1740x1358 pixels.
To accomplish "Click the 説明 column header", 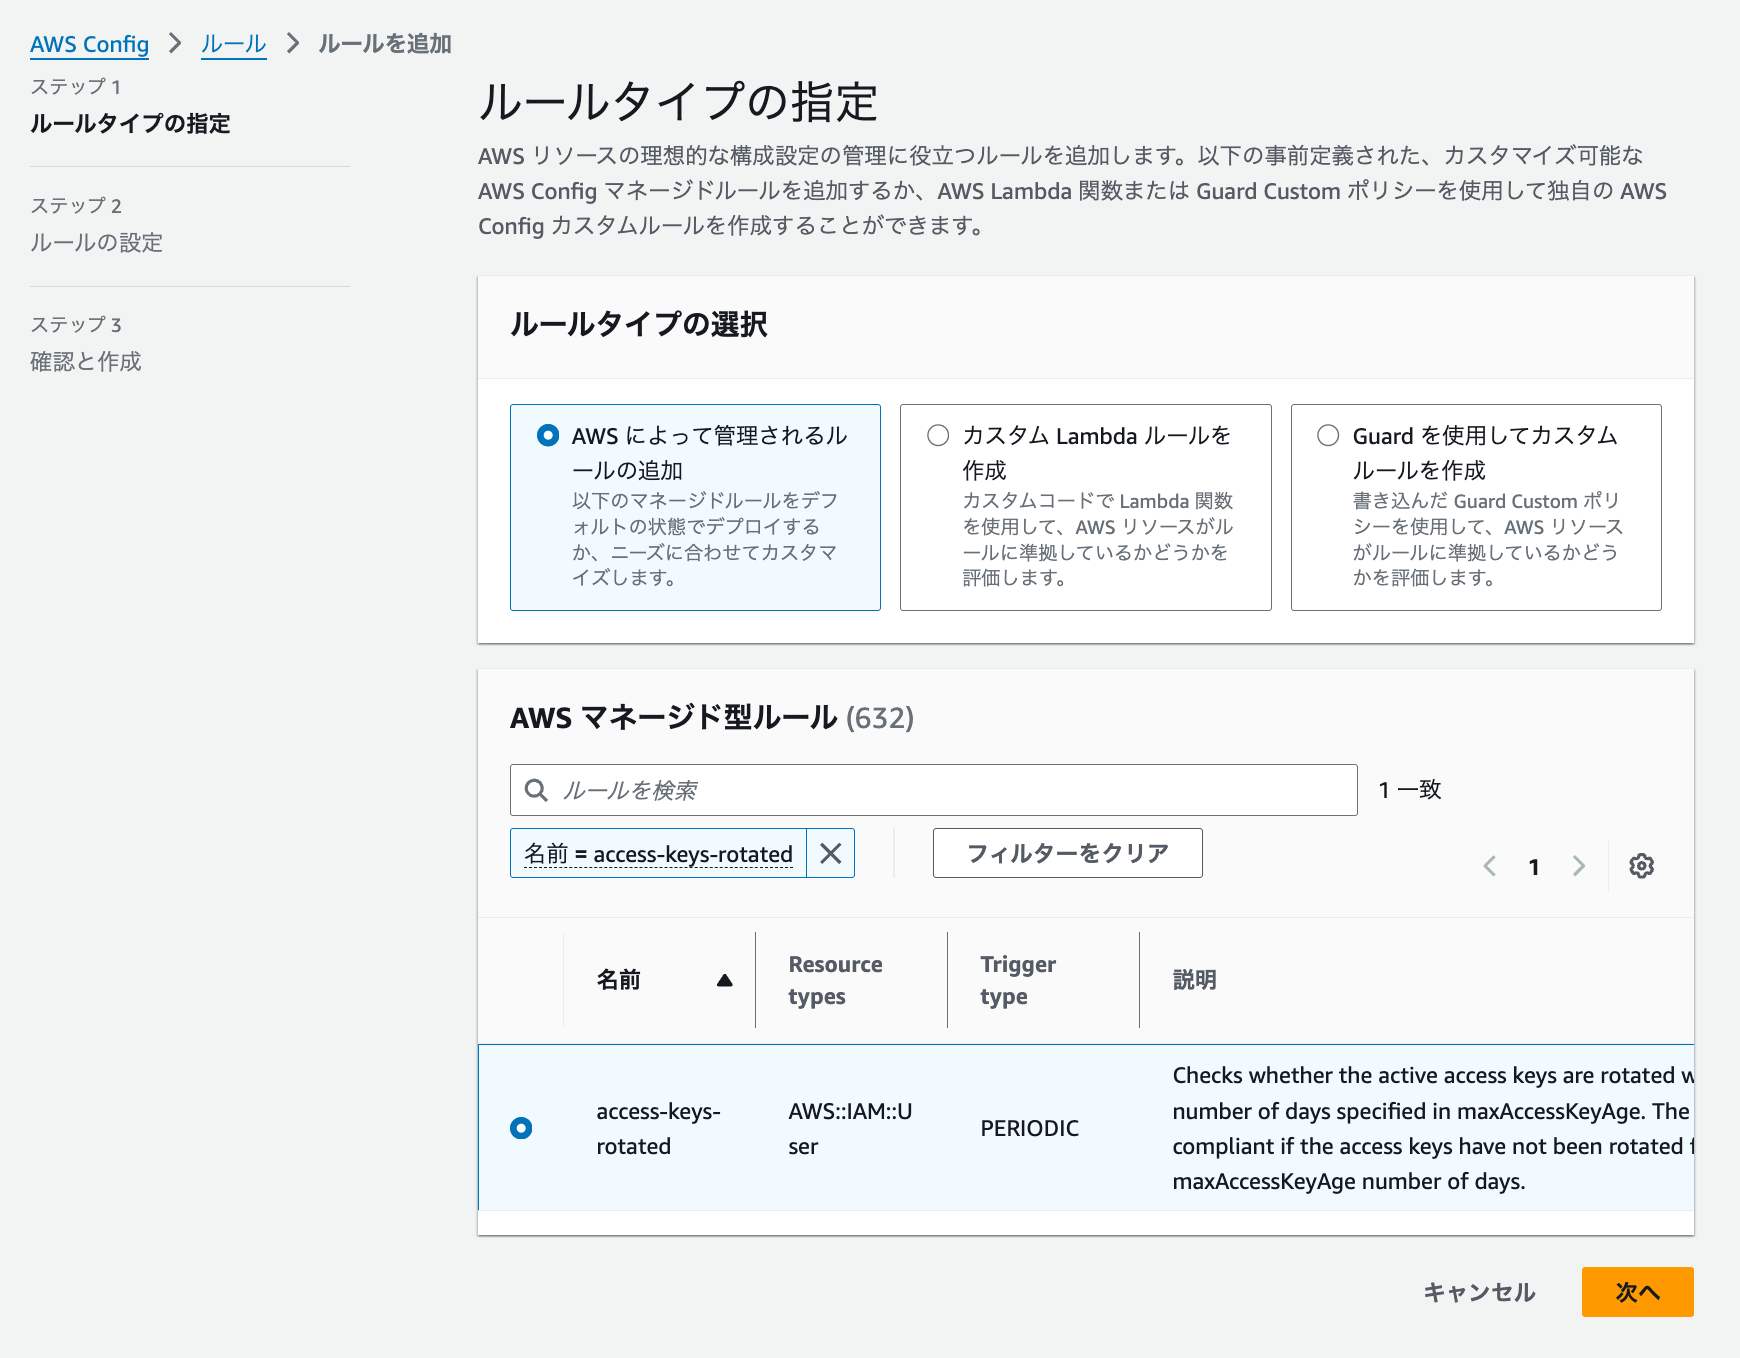I will tap(1194, 980).
